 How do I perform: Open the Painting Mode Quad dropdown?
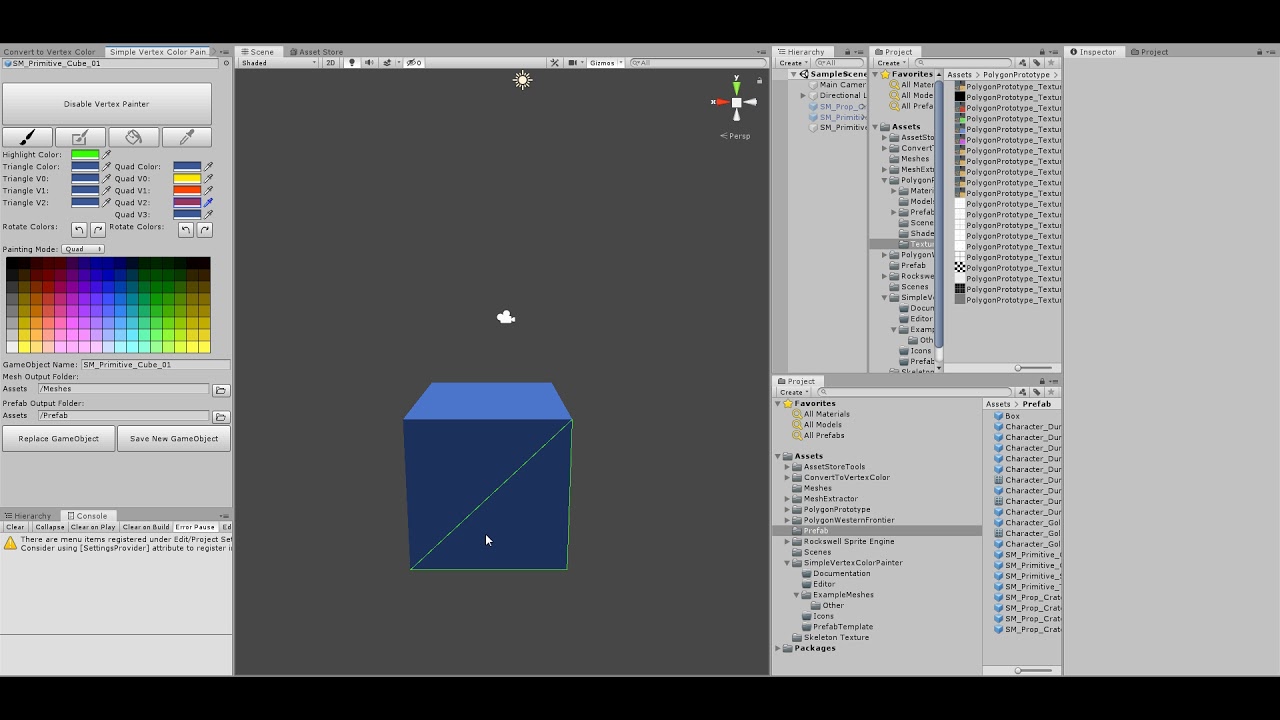tap(83, 249)
